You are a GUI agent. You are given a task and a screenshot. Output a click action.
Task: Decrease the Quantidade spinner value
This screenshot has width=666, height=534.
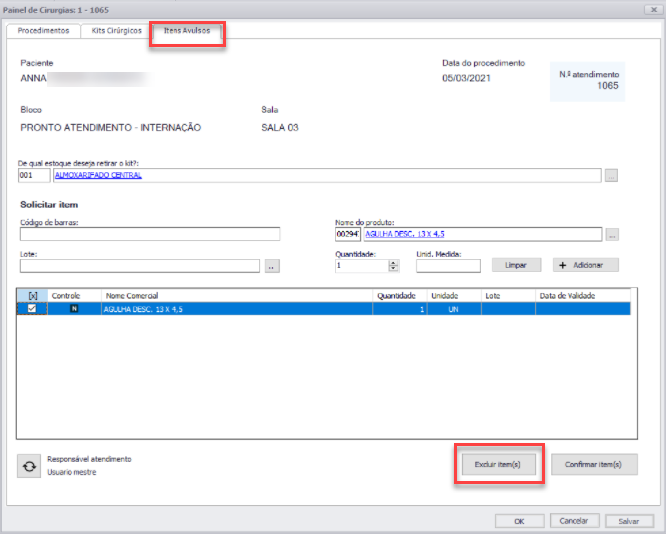394,269
